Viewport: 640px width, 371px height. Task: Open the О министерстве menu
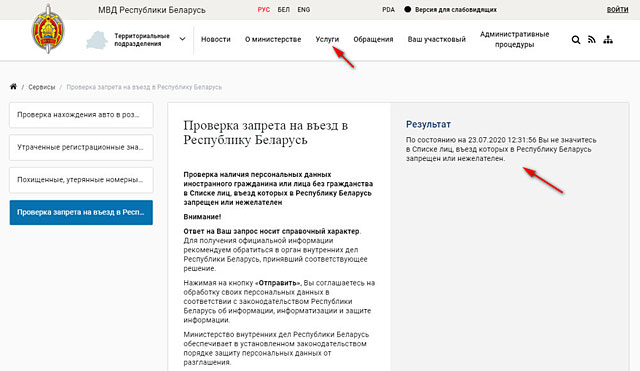[x=273, y=39]
